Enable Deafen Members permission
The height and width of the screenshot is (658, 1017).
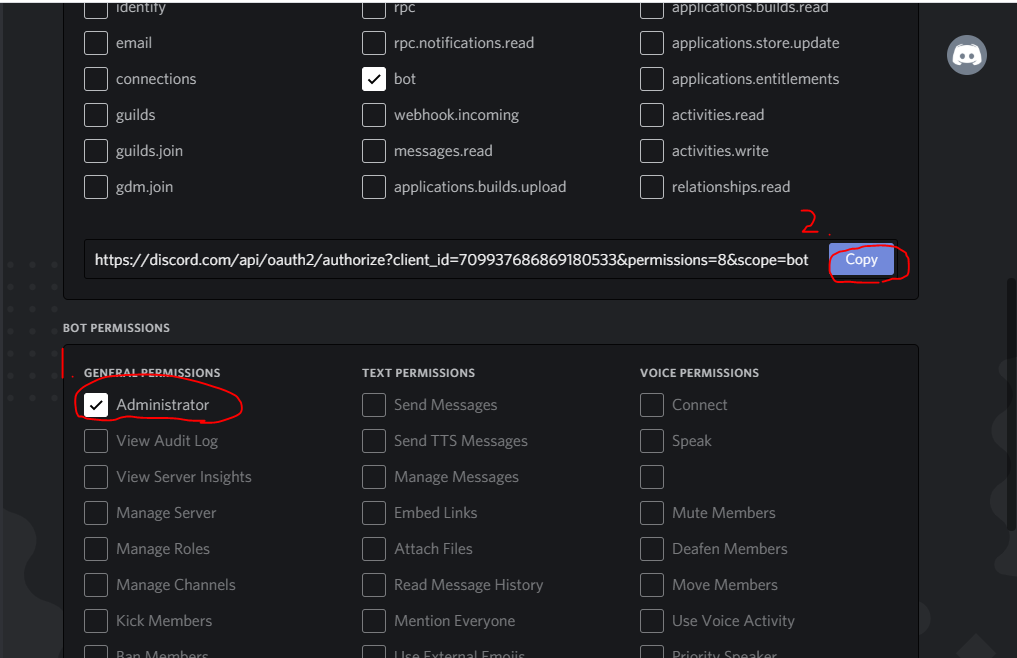click(x=652, y=549)
